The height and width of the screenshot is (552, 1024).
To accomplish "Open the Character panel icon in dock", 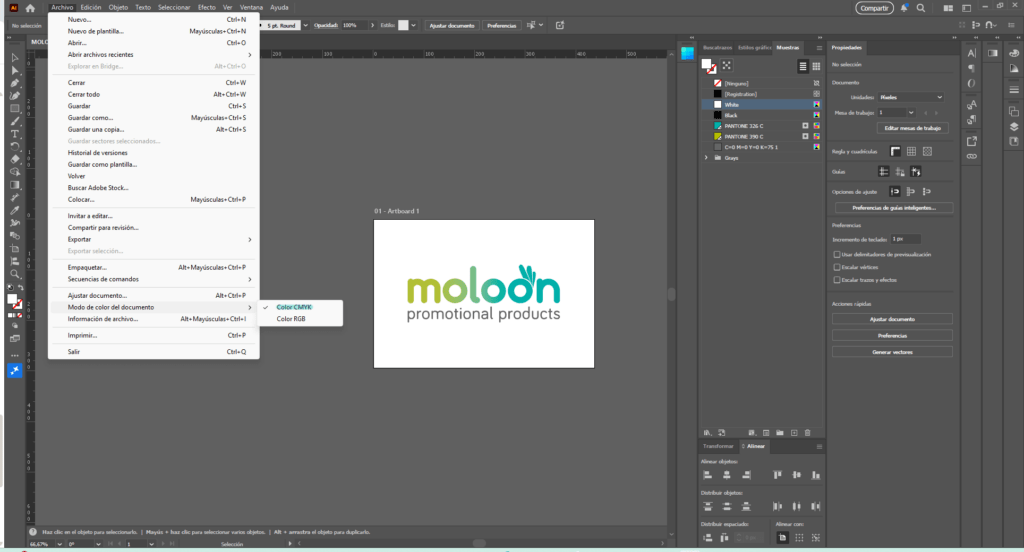I will (972, 53).
